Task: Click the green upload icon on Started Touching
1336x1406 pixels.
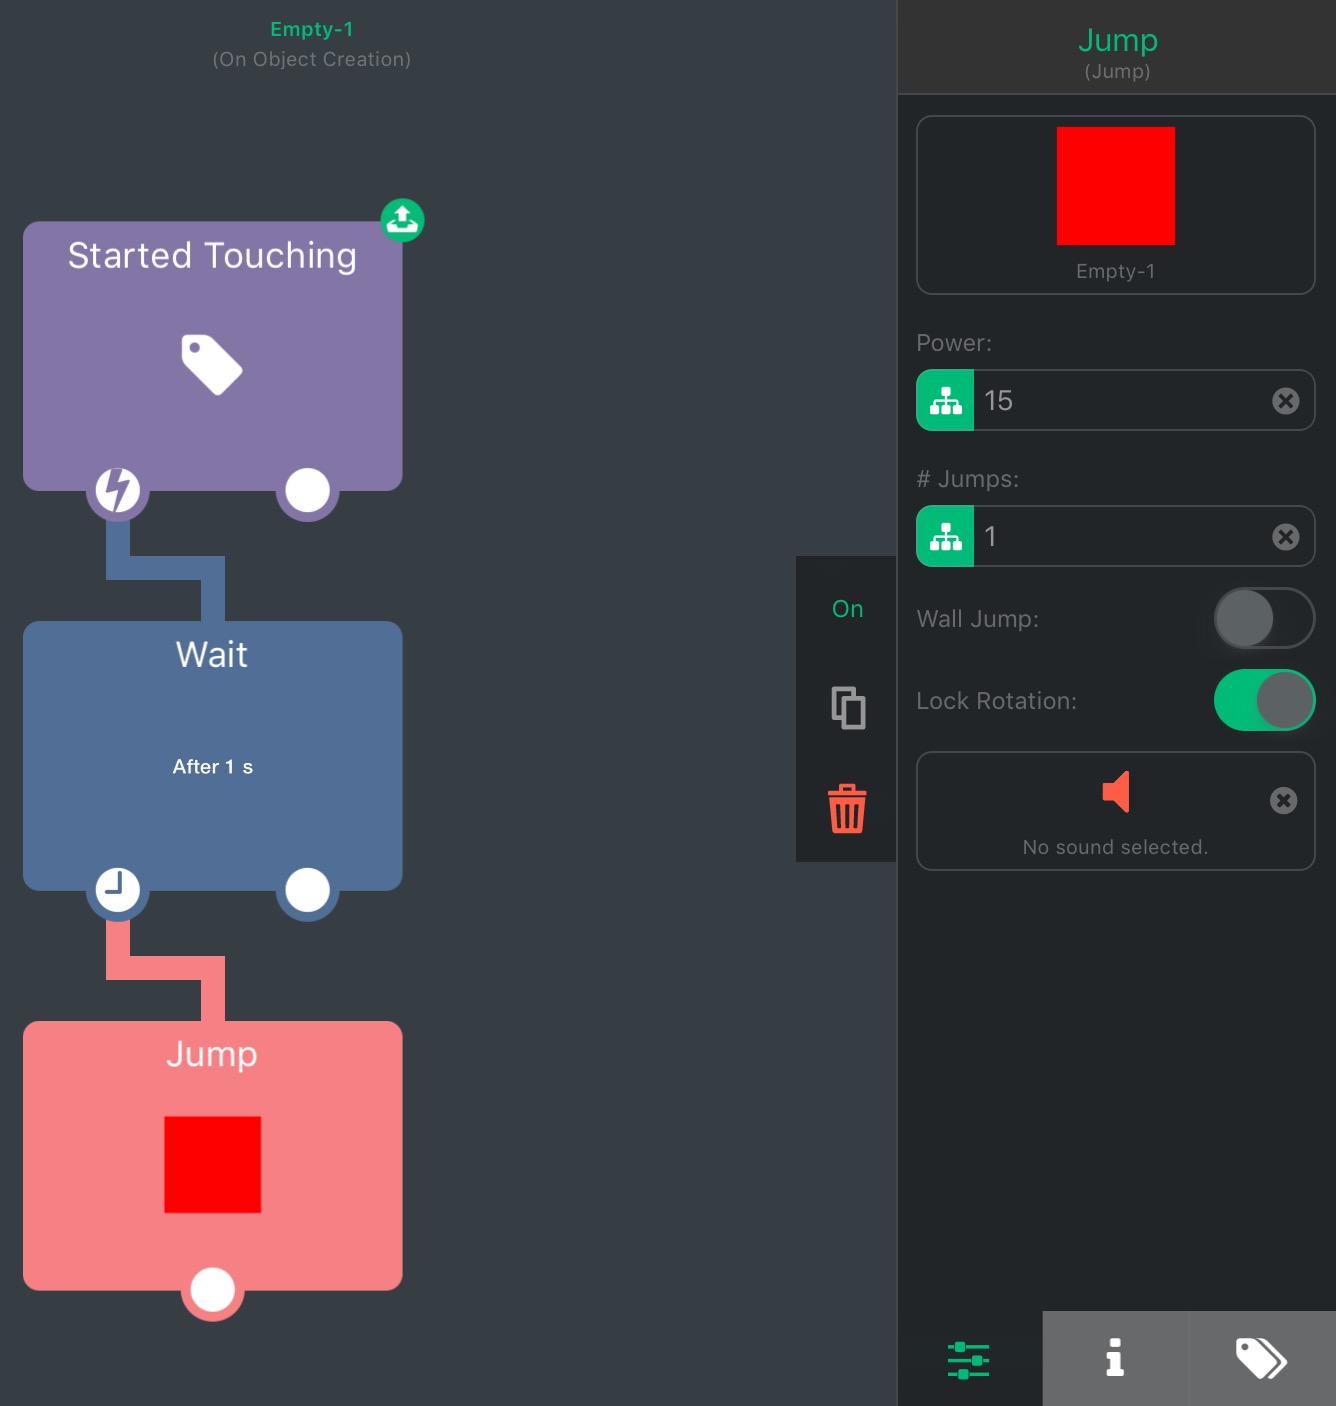Action: click(x=402, y=219)
